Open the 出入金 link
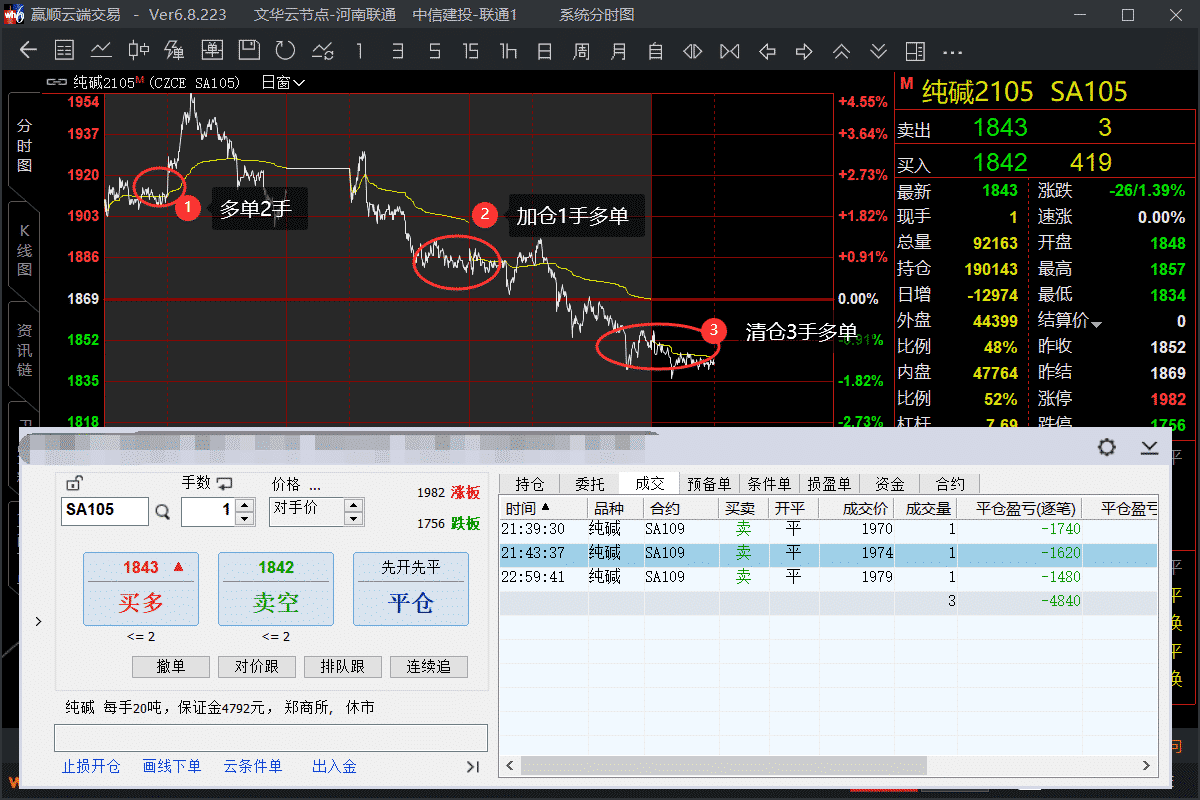The height and width of the screenshot is (800, 1200). pos(334,767)
